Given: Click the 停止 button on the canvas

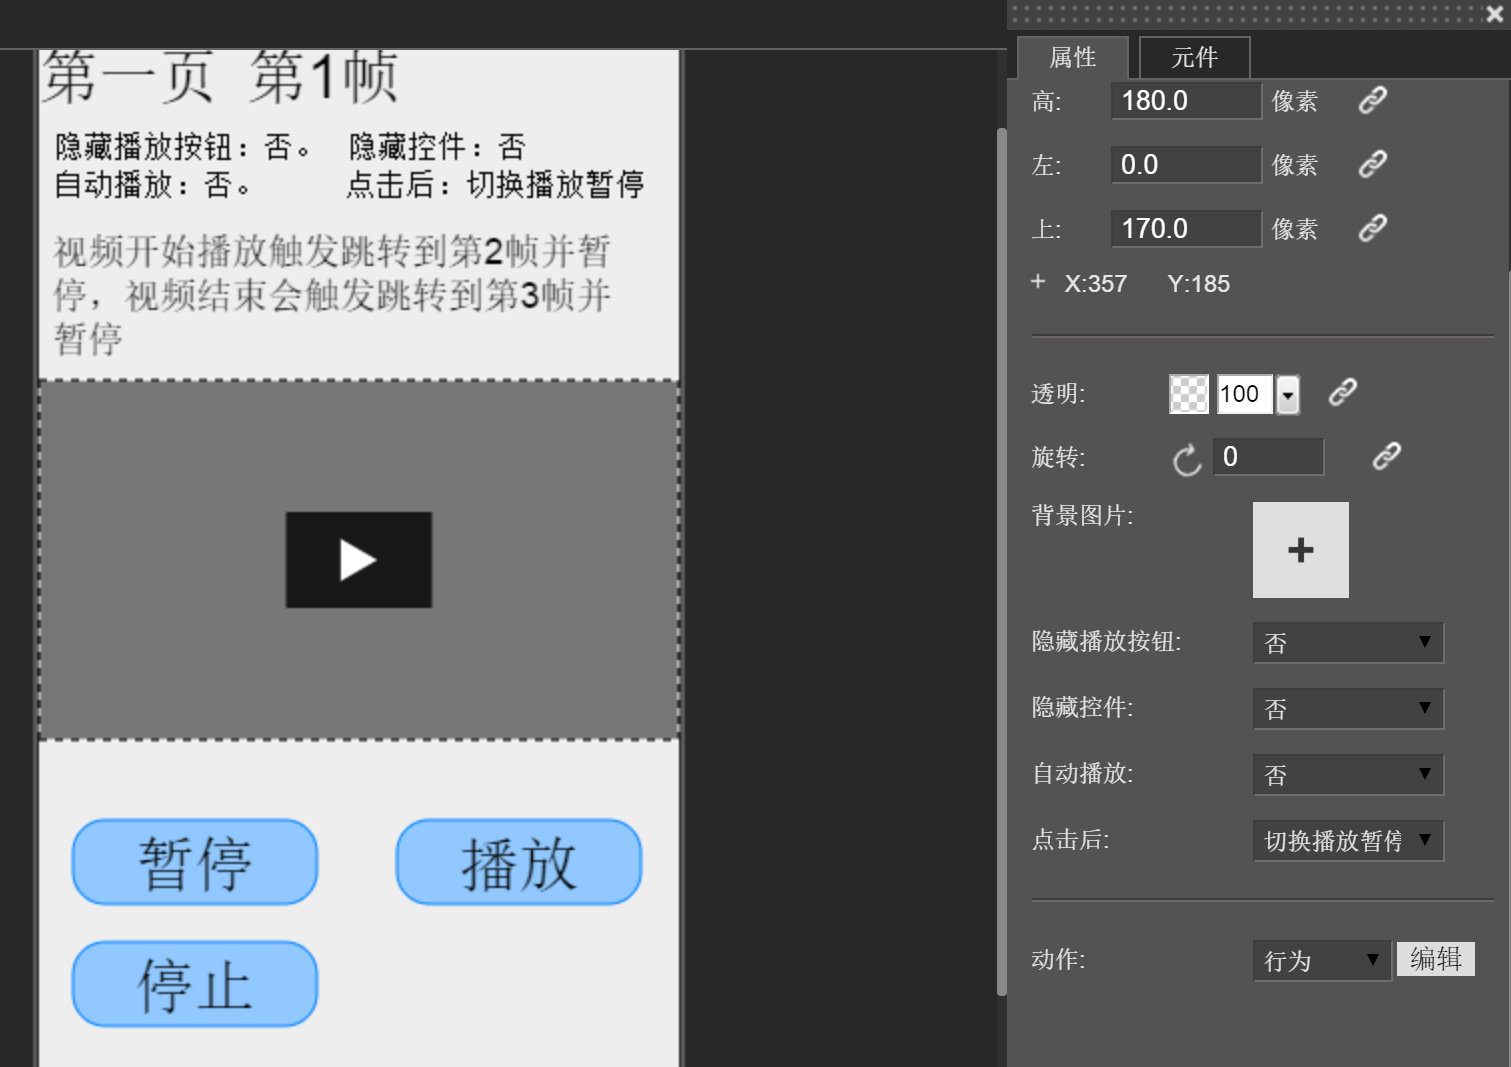Looking at the screenshot, I should (x=194, y=983).
